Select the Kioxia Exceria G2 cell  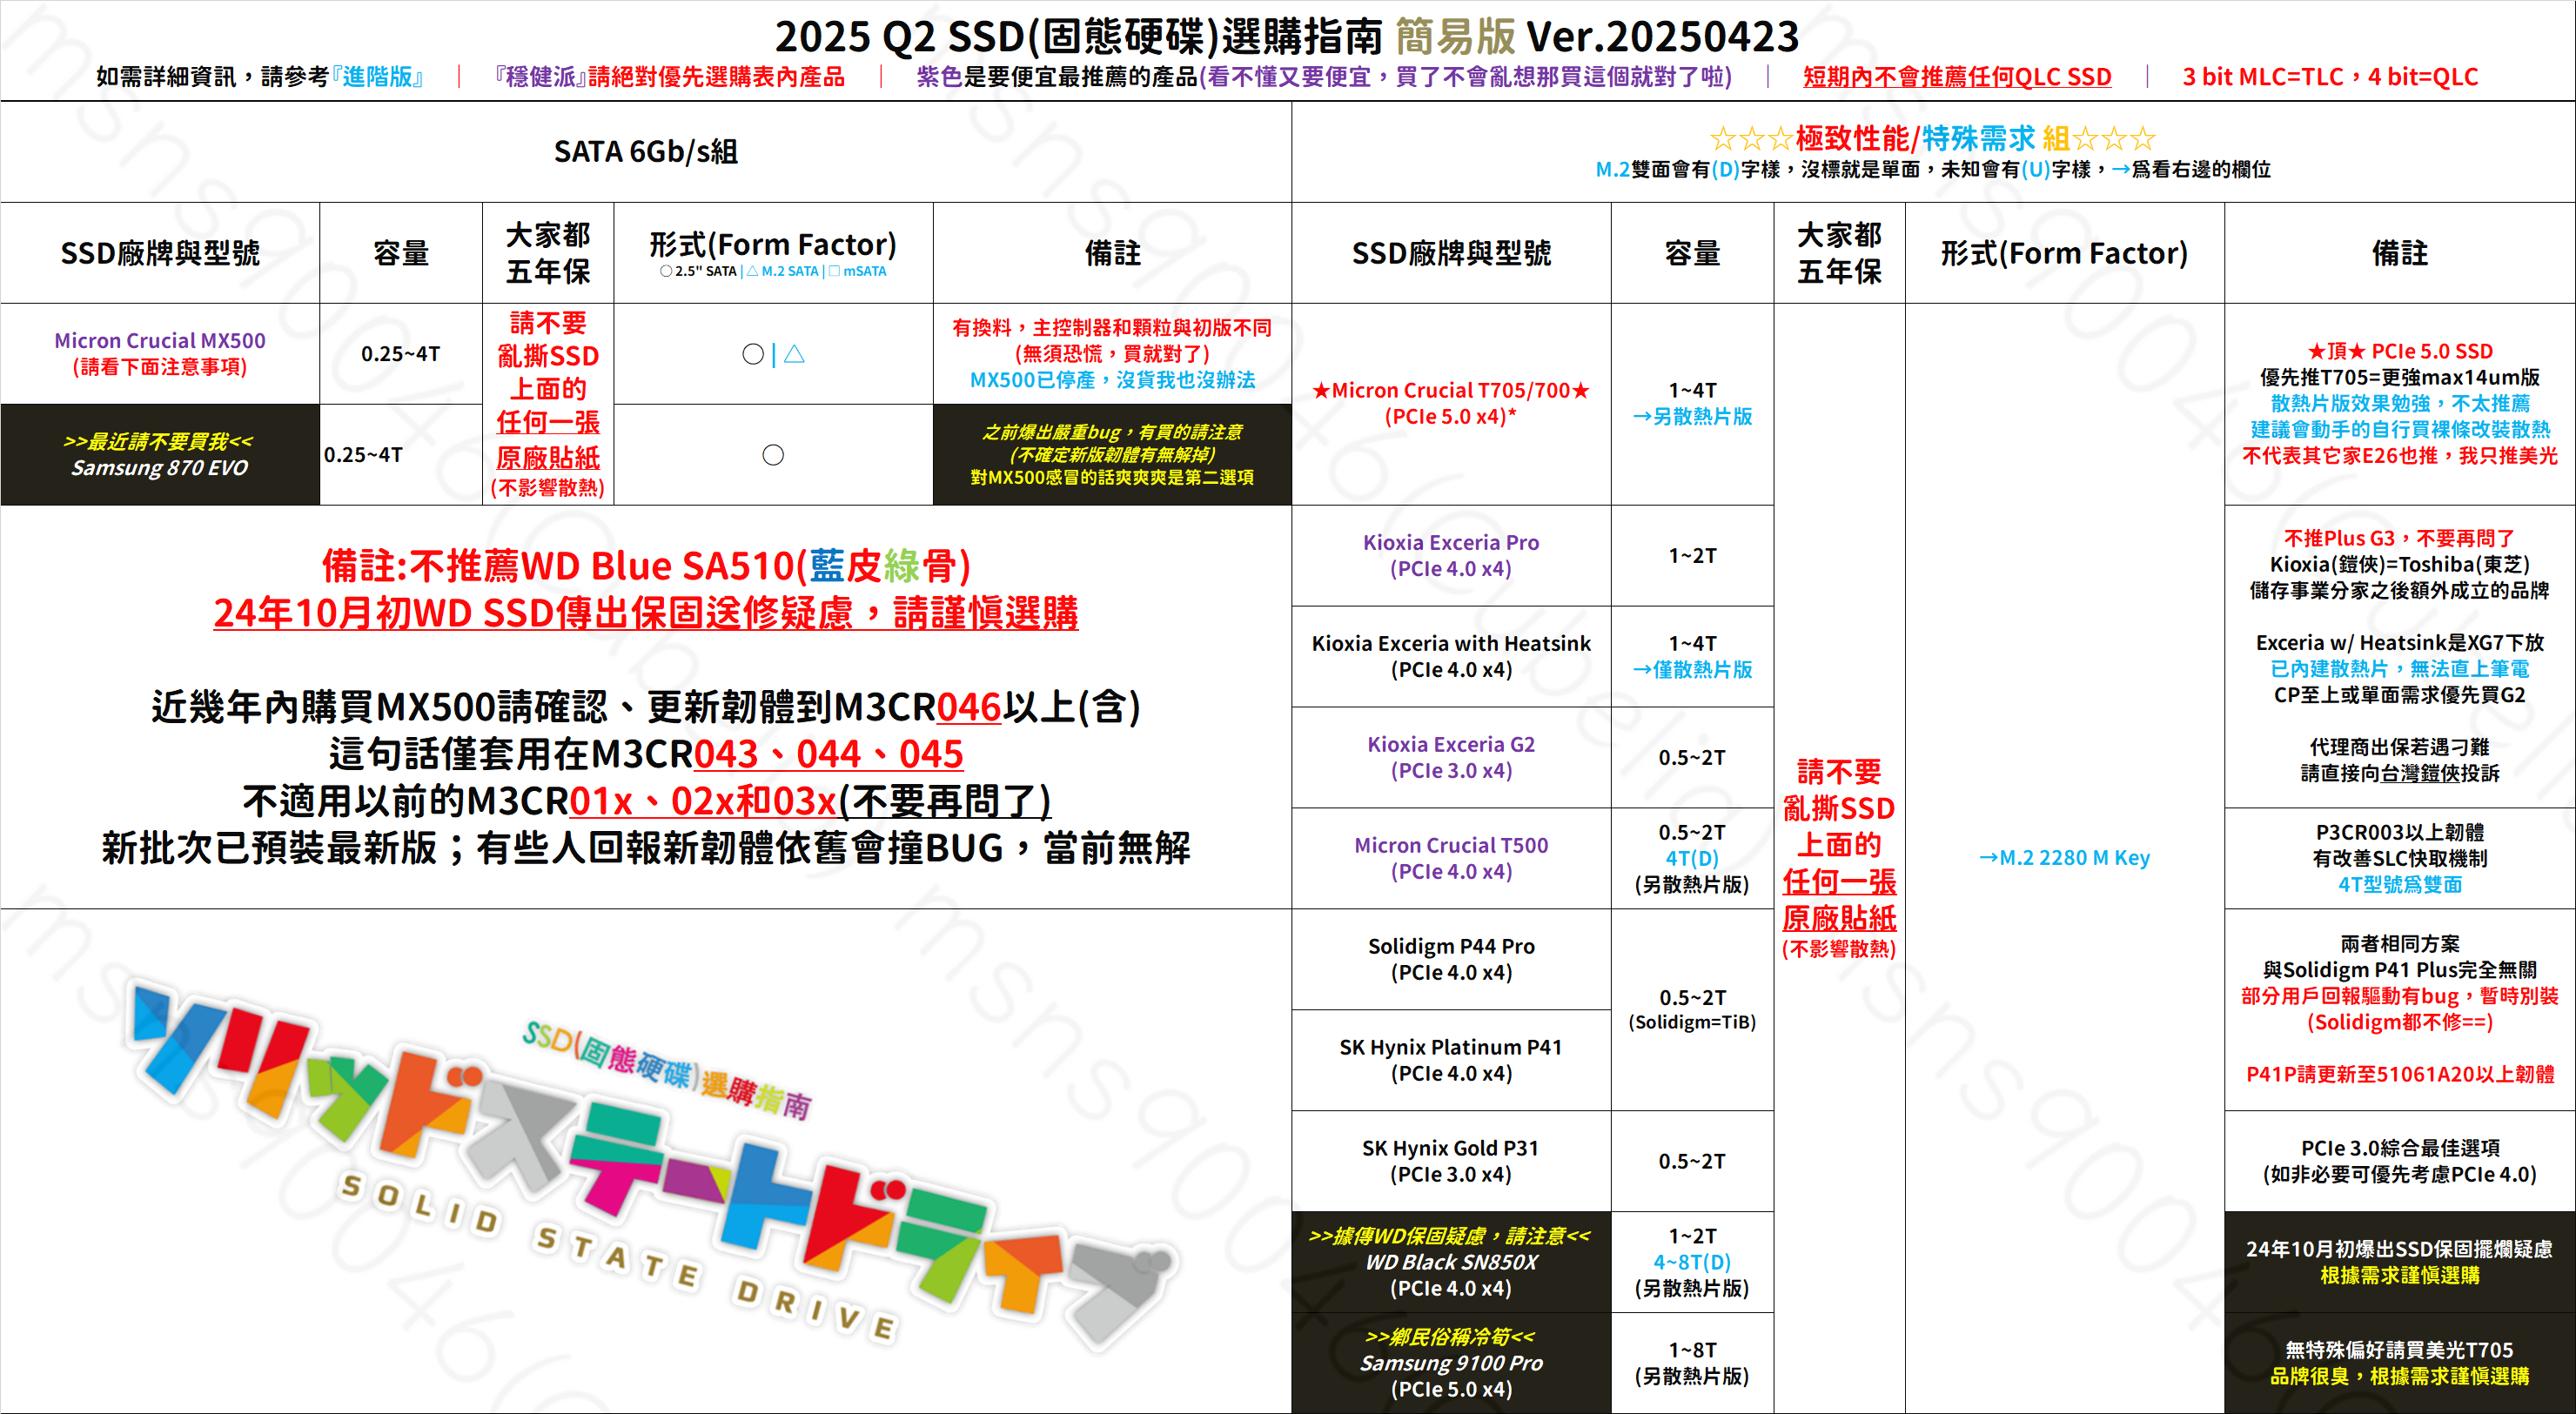tap(1450, 757)
